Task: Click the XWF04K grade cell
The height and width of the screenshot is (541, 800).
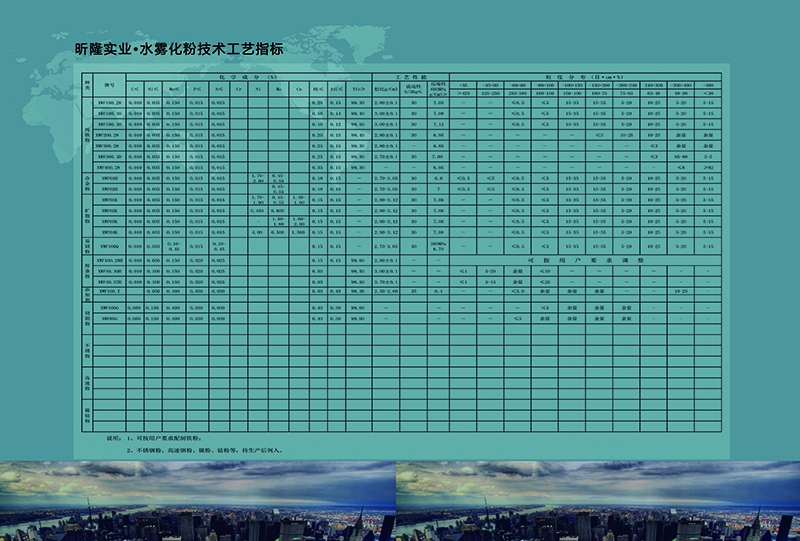Action: coord(109,232)
